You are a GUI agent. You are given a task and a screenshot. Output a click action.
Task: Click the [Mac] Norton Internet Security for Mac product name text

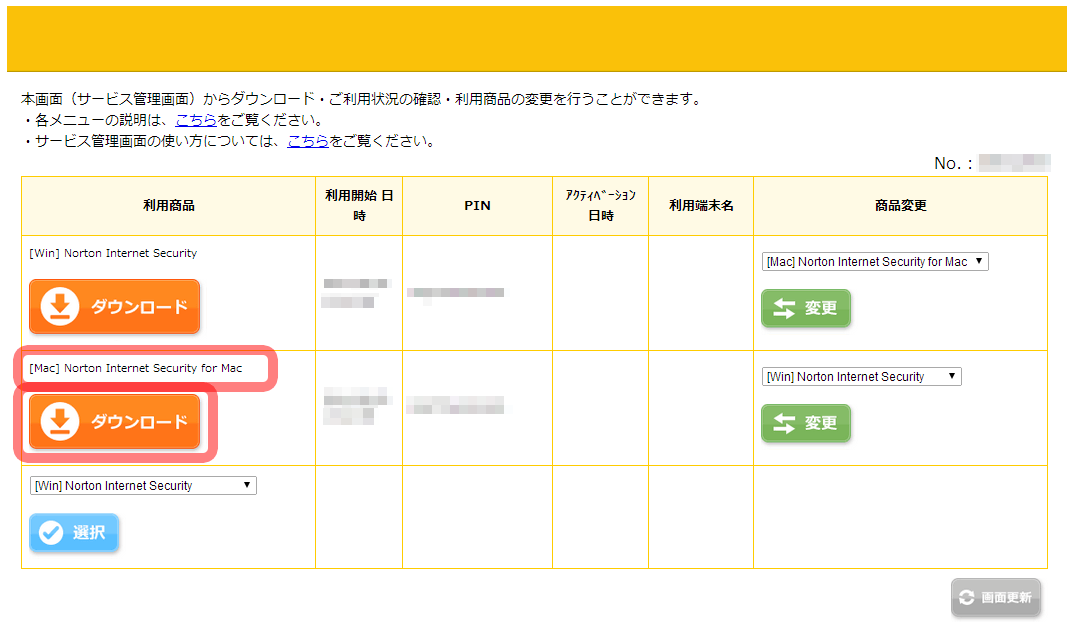coord(135,368)
